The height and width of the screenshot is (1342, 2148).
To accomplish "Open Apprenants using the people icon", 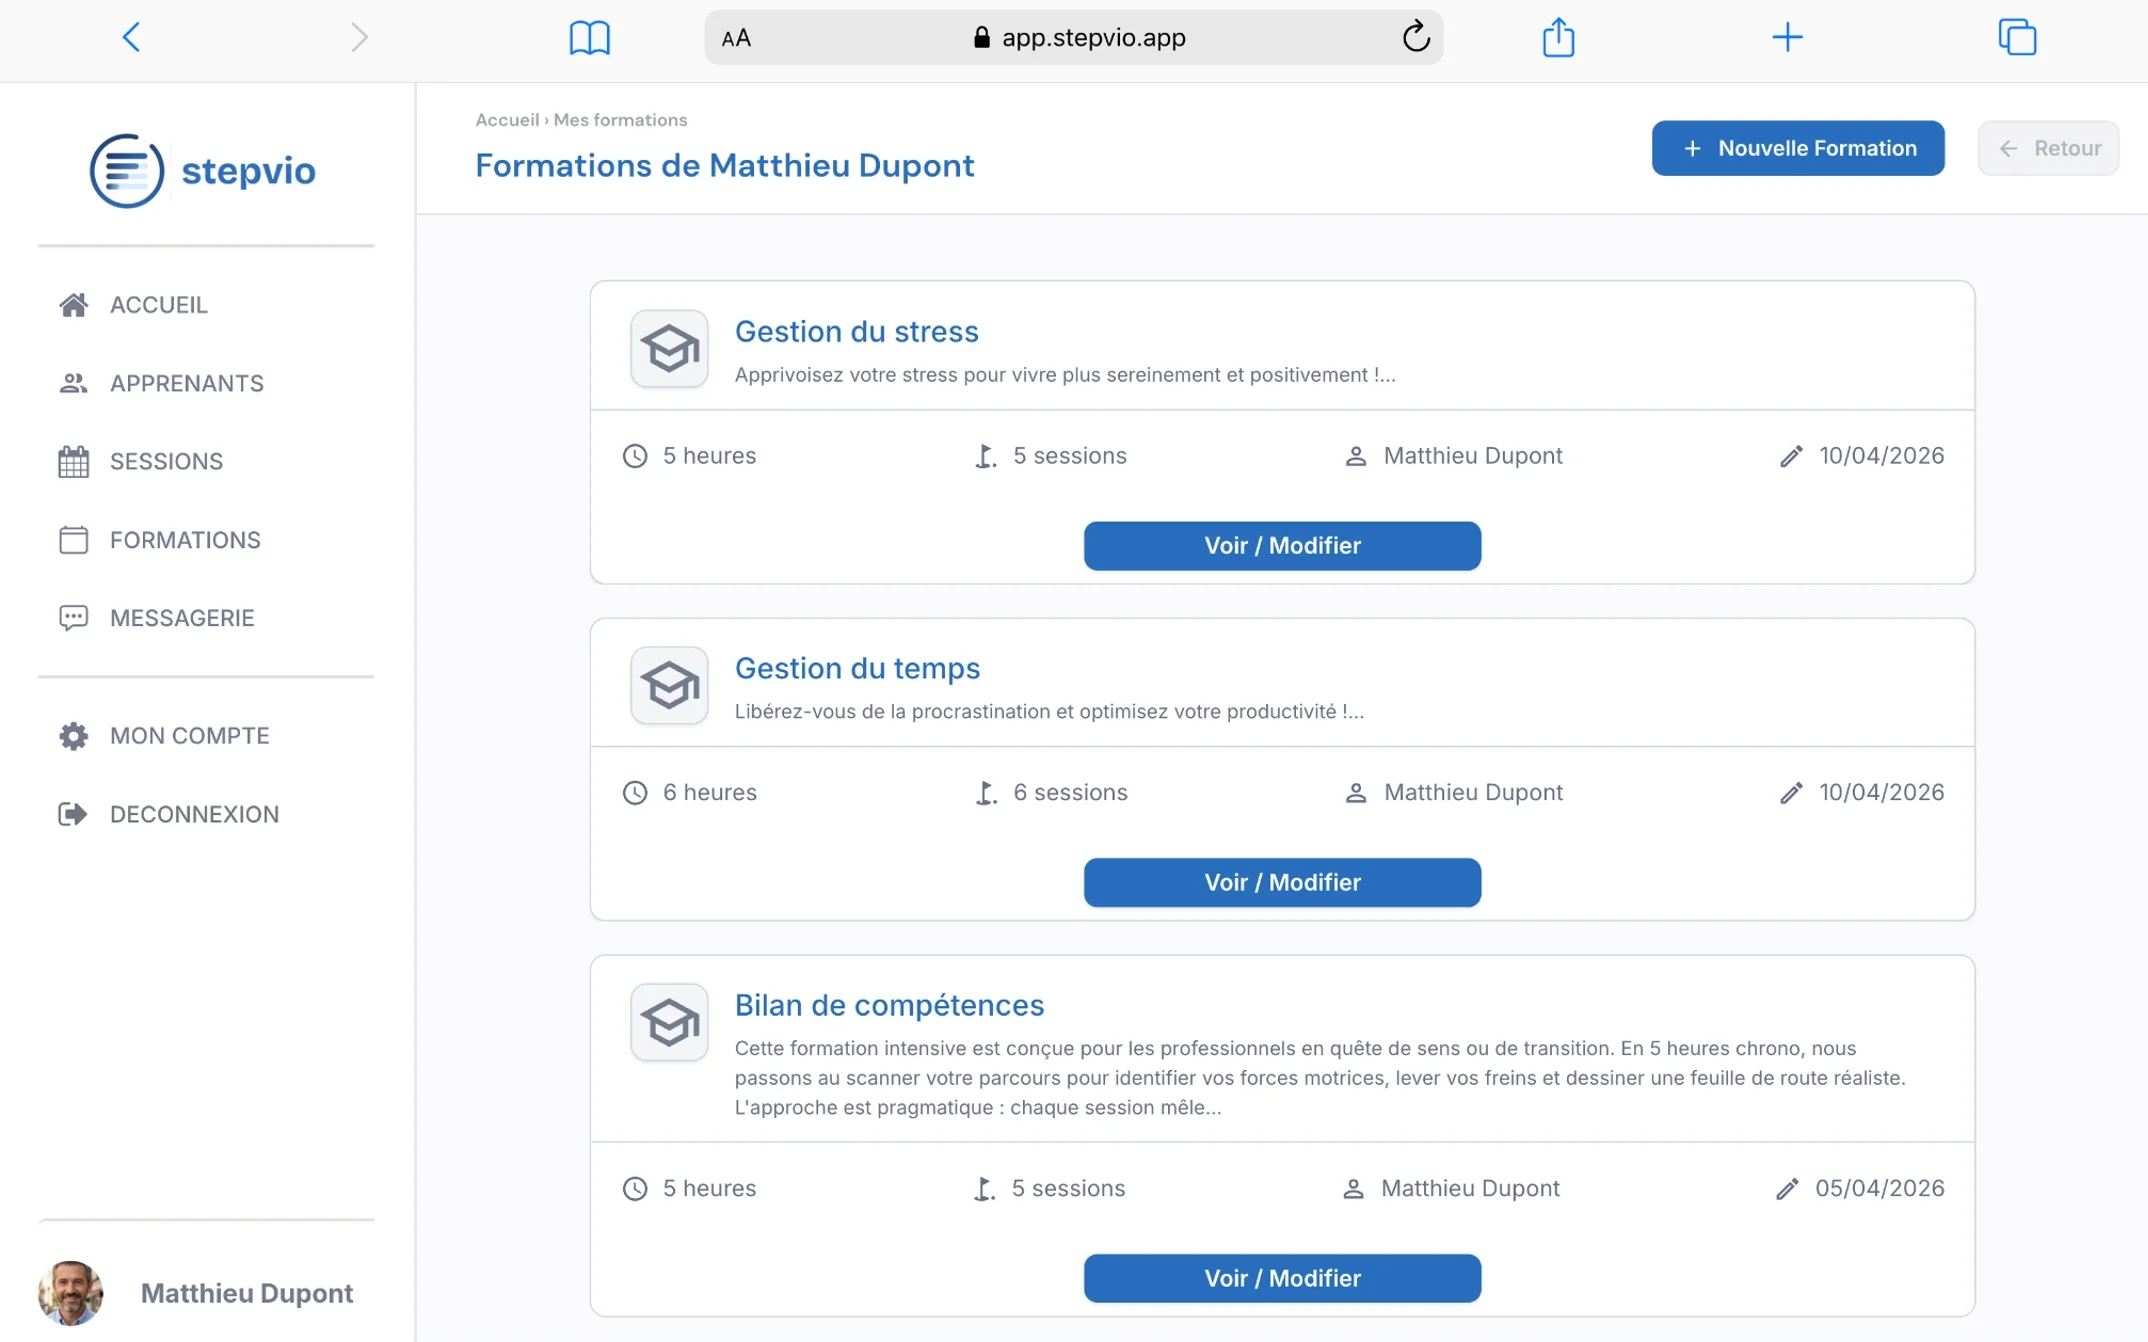I will (74, 383).
